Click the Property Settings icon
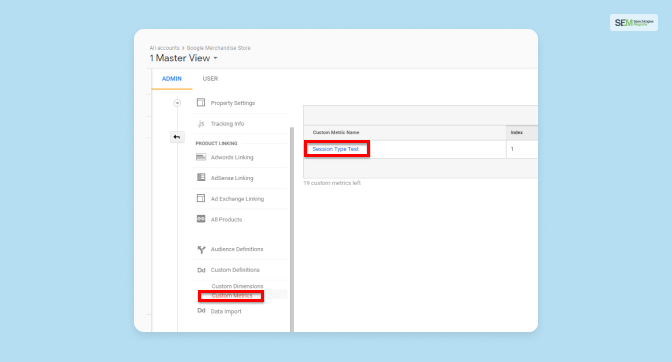 pos(201,102)
